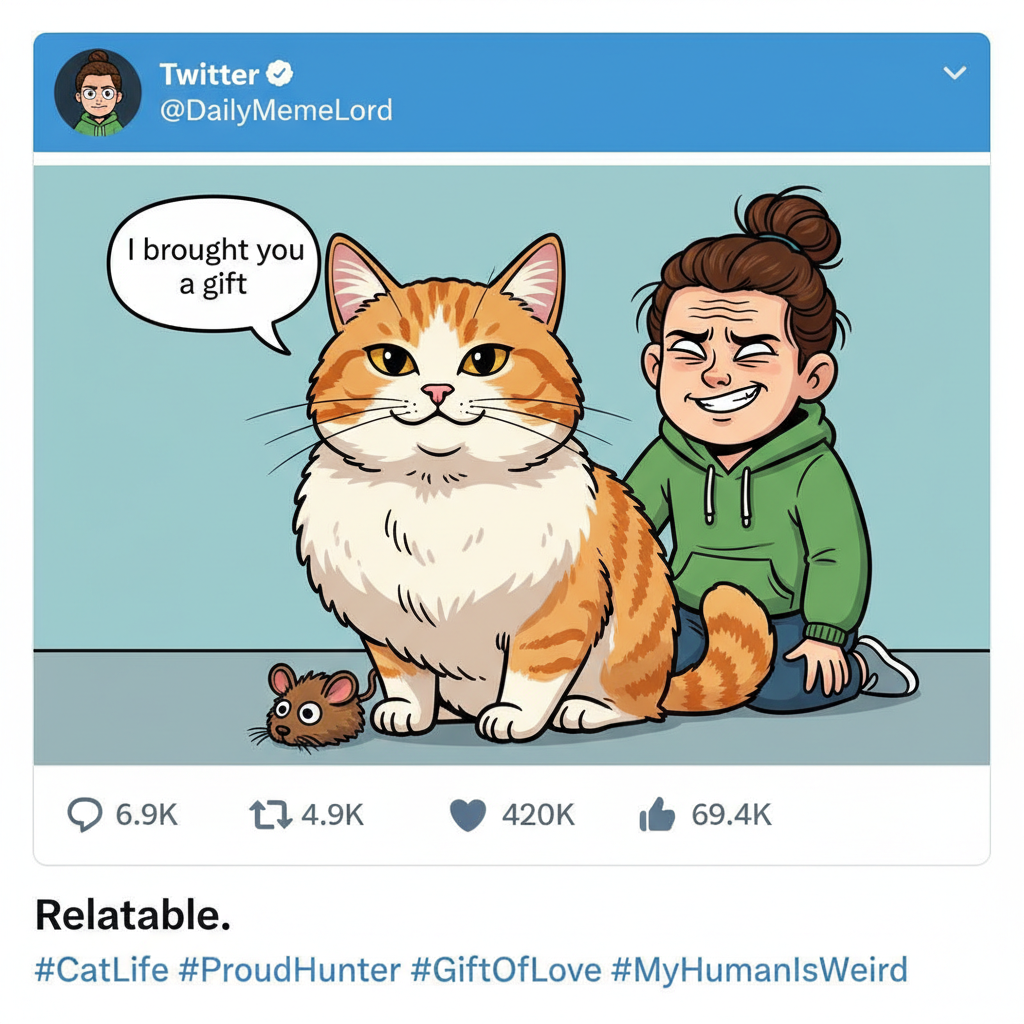Click the "I brought you a gift" speech bubble
The height and width of the screenshot is (1024, 1024).
coord(213,267)
